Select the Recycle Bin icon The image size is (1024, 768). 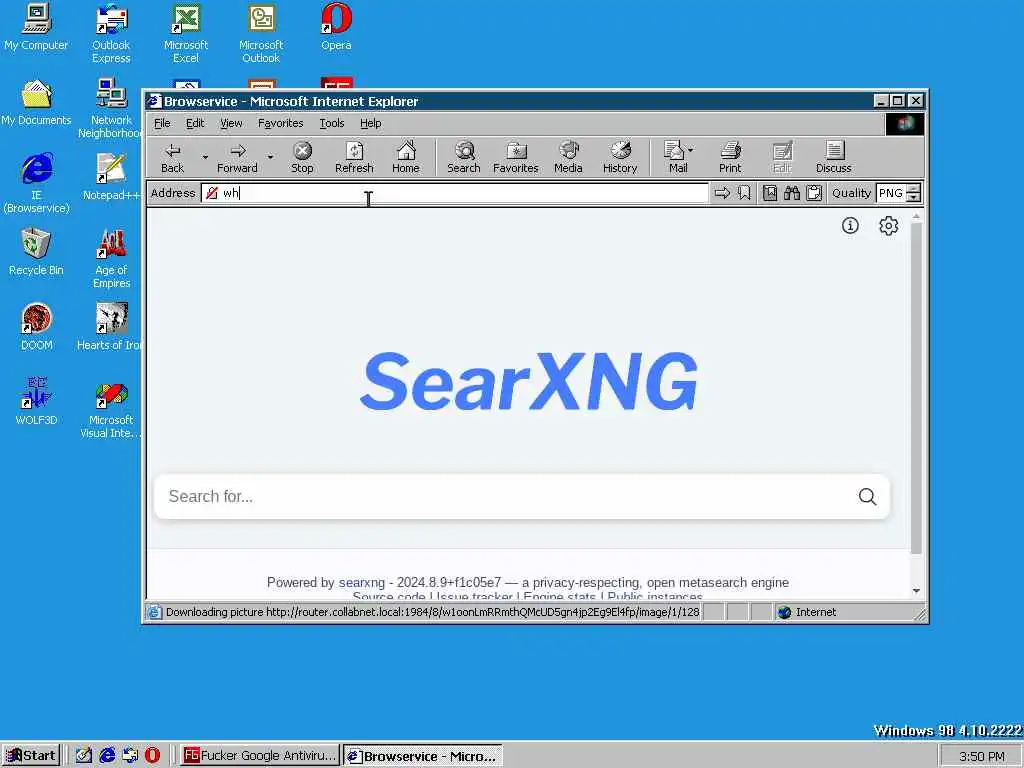coord(36,253)
